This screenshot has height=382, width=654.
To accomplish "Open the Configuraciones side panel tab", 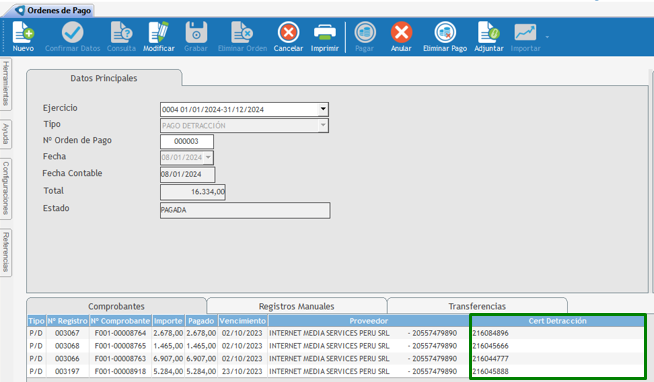I will pyautogui.click(x=5, y=188).
